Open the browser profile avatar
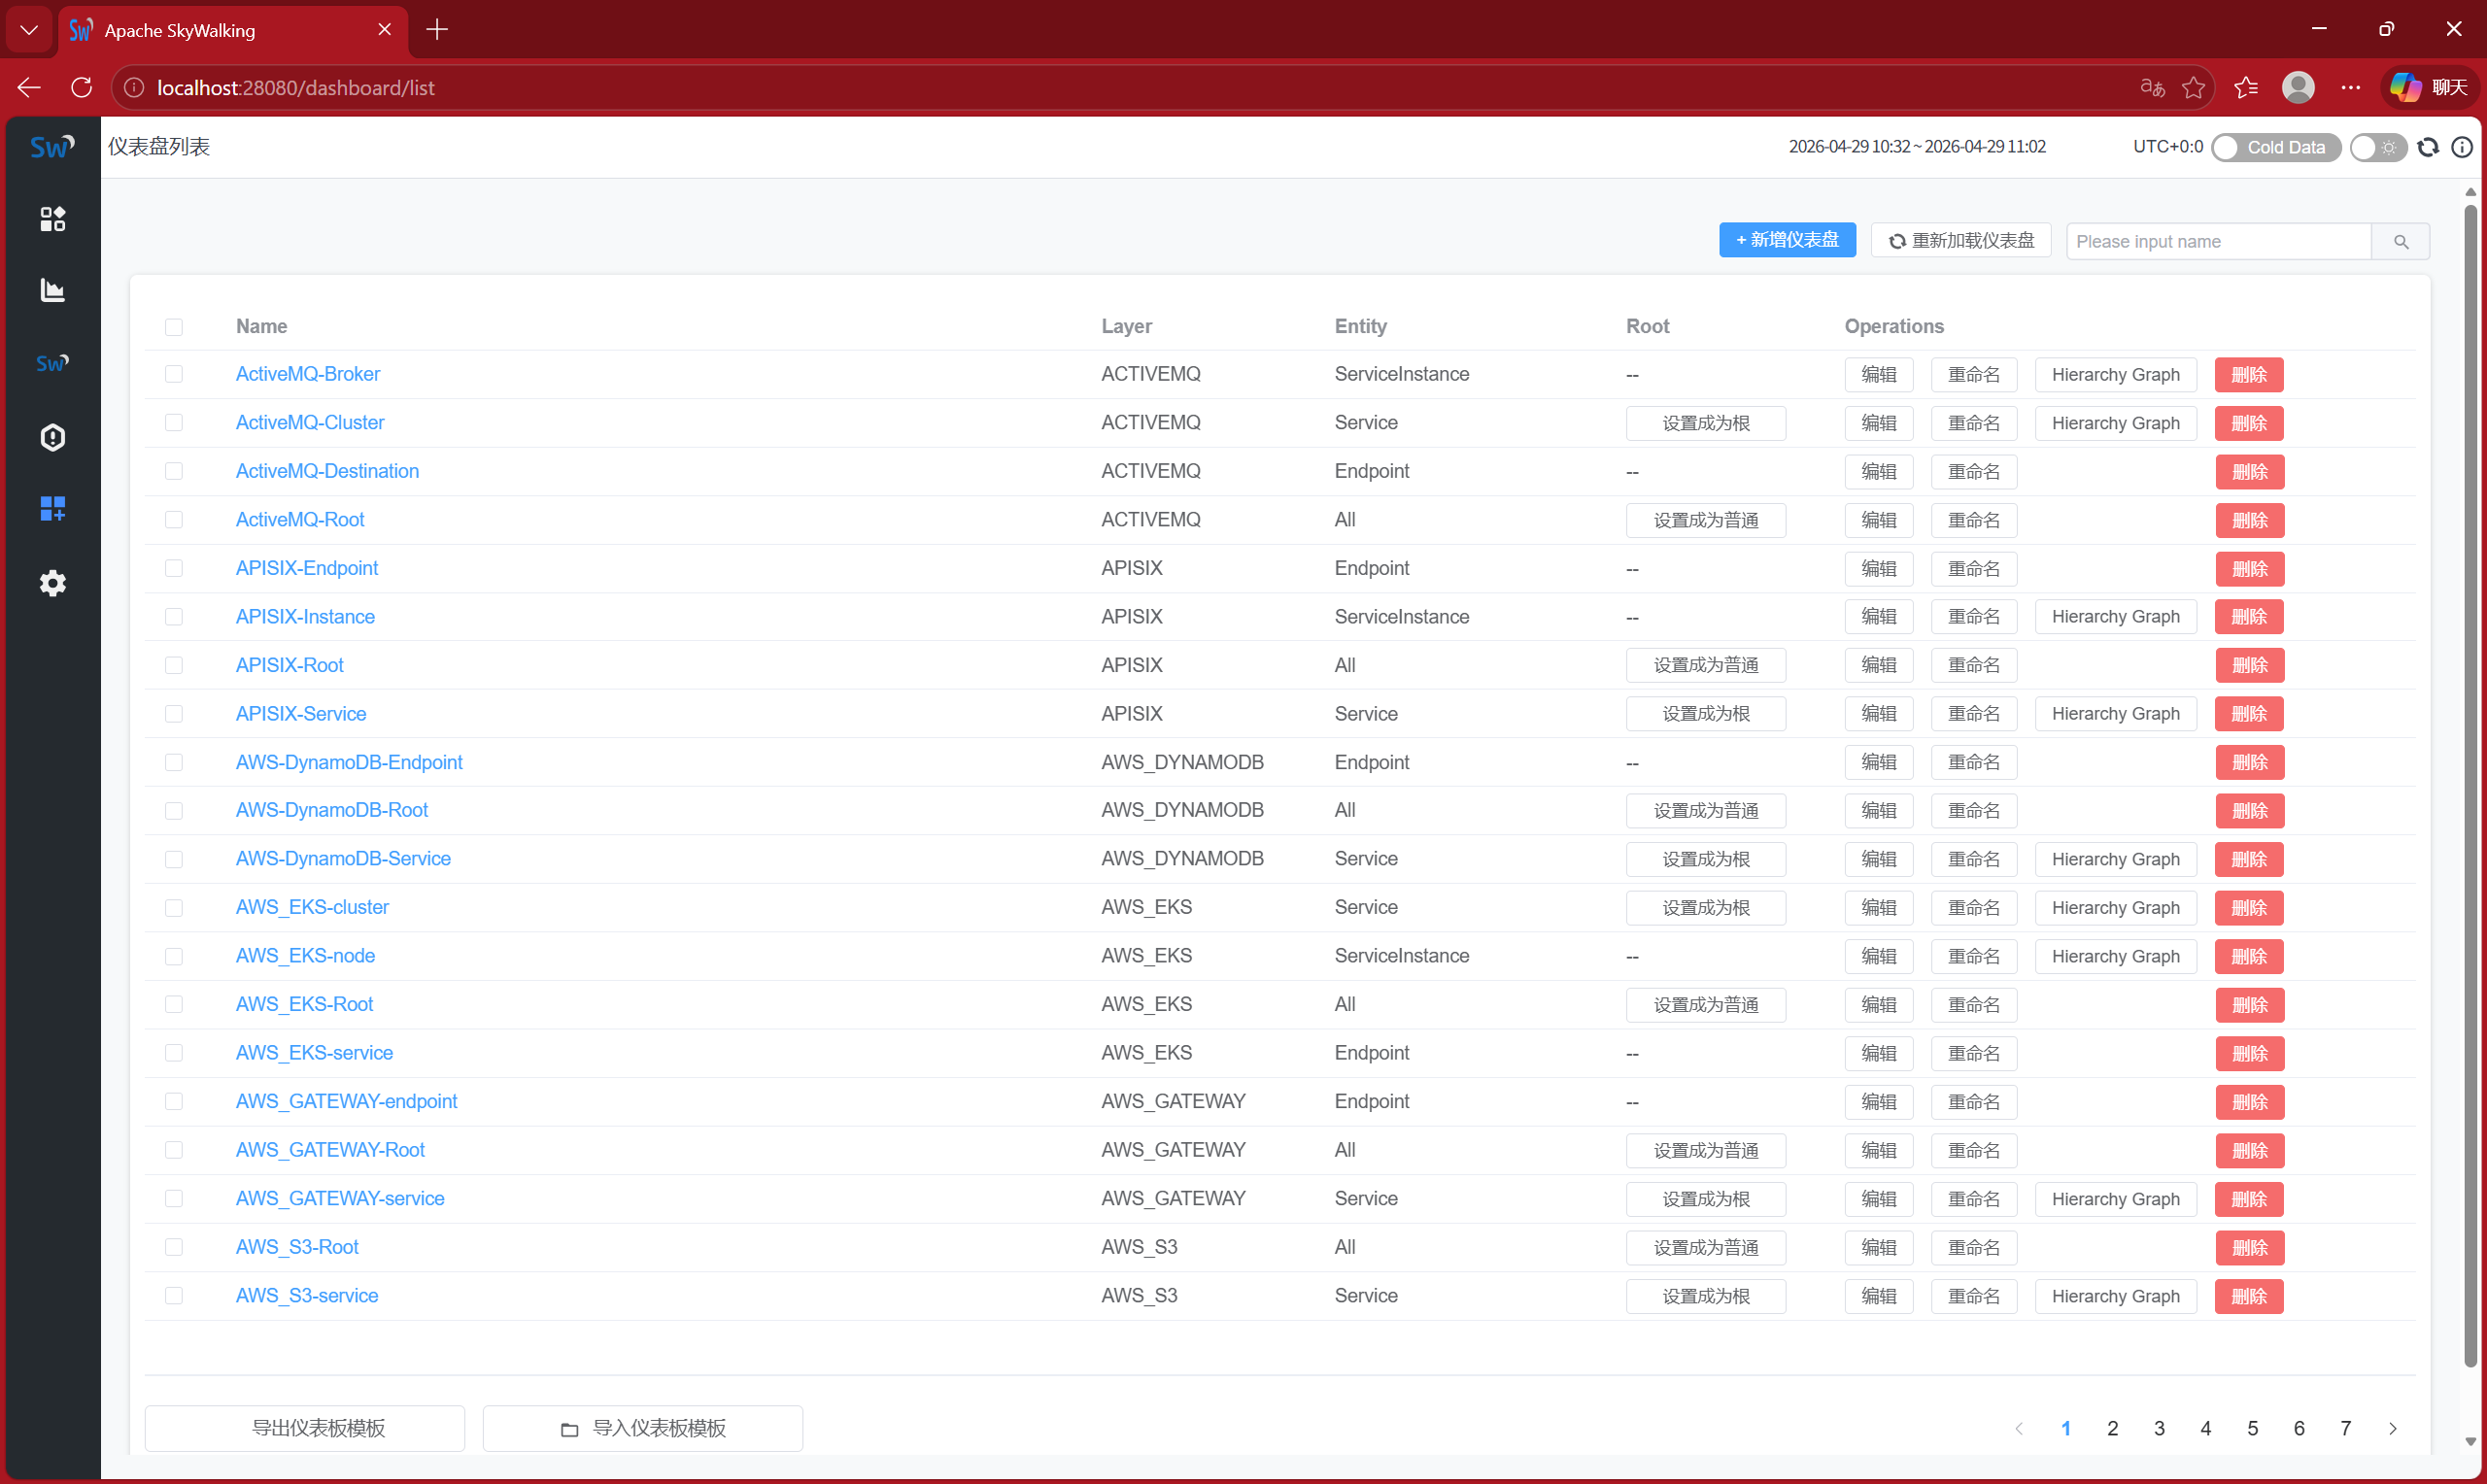The width and height of the screenshot is (2487, 1484). point(2298,88)
